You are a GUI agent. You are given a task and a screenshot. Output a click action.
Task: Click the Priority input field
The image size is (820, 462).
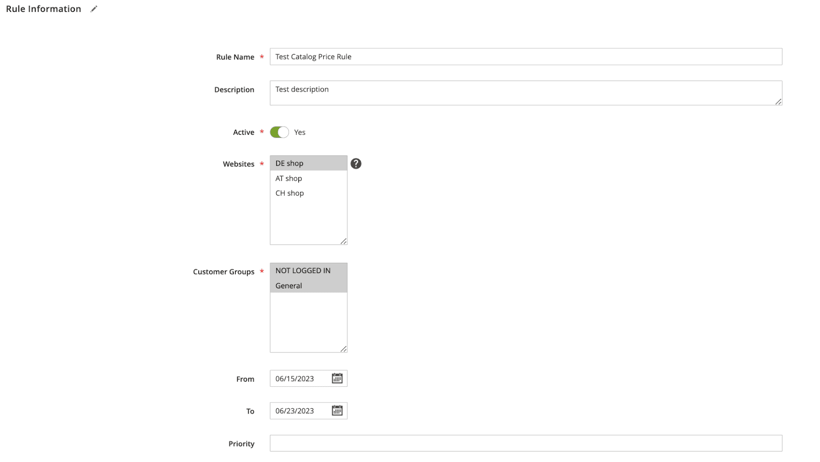click(526, 443)
